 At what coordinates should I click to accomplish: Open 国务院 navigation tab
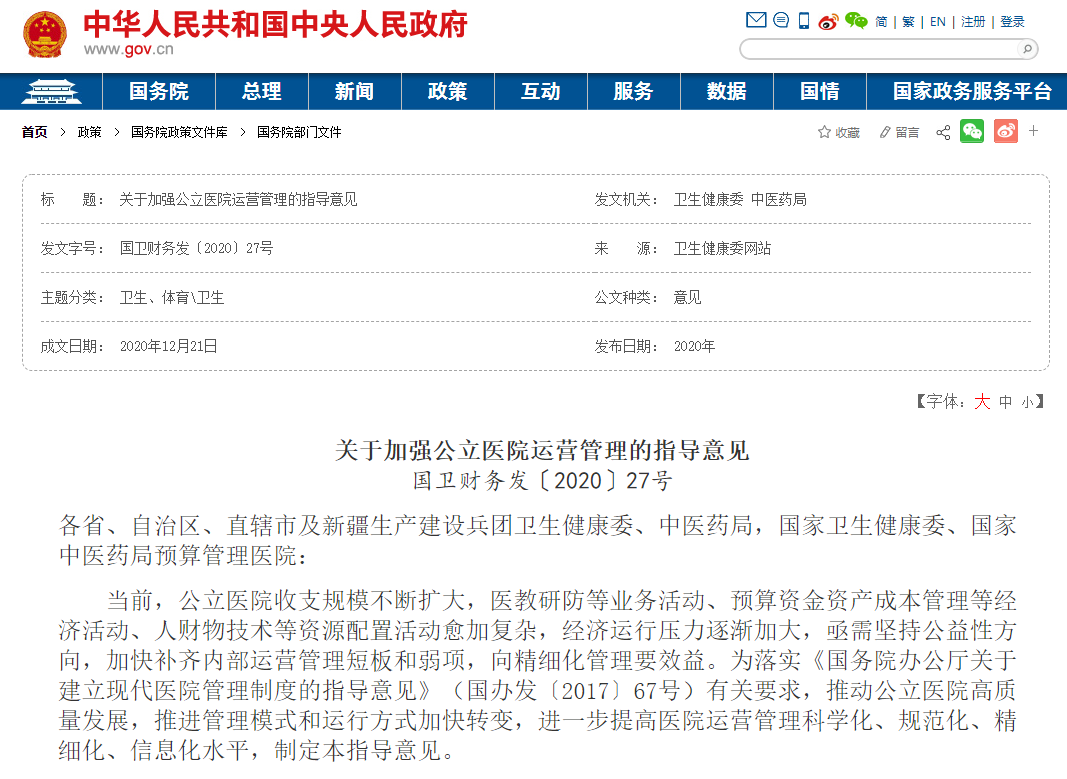pos(159,91)
